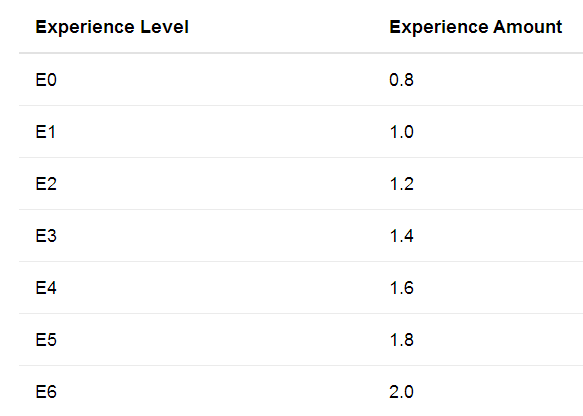Image resolution: width=583 pixels, height=416 pixels.
Task: Click the Experience Amount column header
Action: (476, 27)
